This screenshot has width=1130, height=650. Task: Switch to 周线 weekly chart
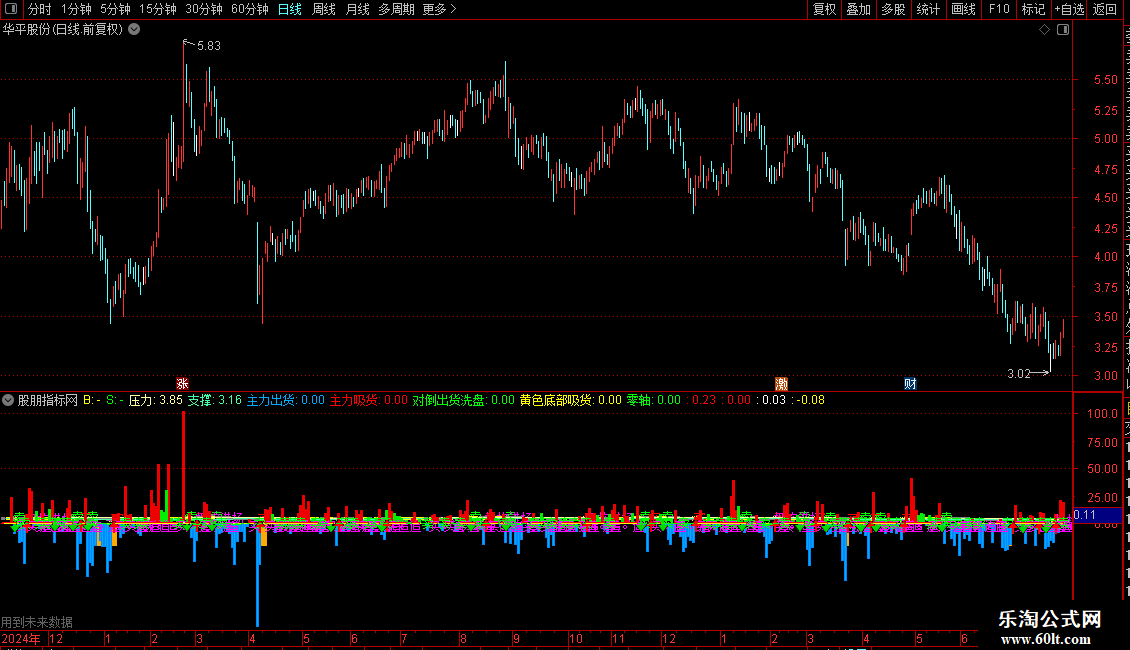(324, 9)
